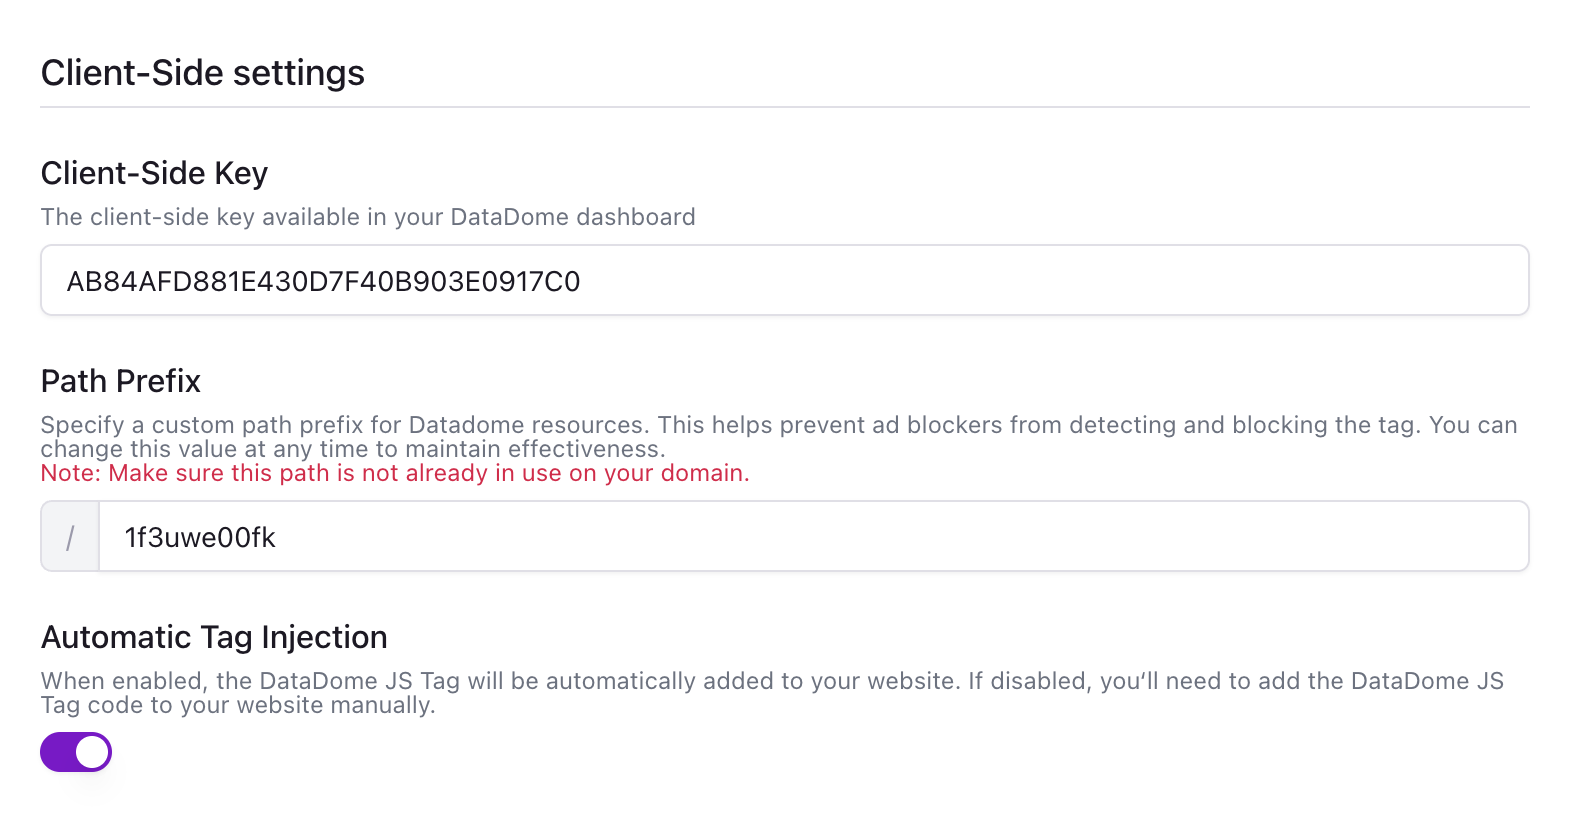Click the enabled state of the injection switch
The width and height of the screenshot is (1590, 817).
point(75,751)
